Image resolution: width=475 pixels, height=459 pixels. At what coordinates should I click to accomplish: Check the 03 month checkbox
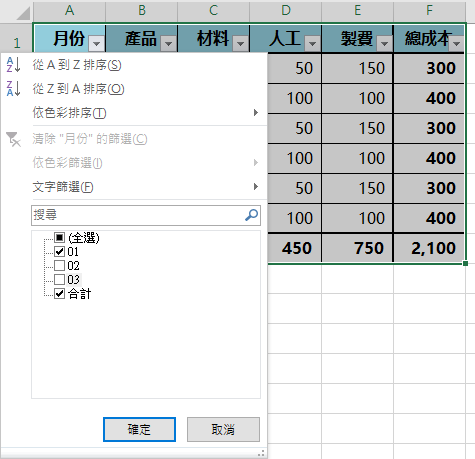click(x=59, y=279)
